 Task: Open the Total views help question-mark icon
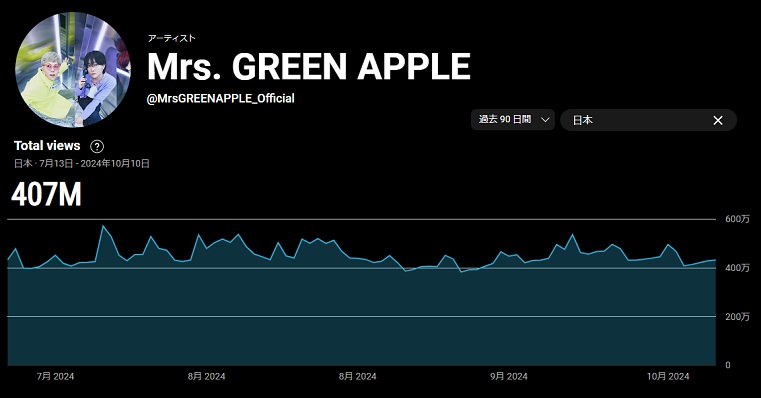pyautogui.click(x=97, y=146)
